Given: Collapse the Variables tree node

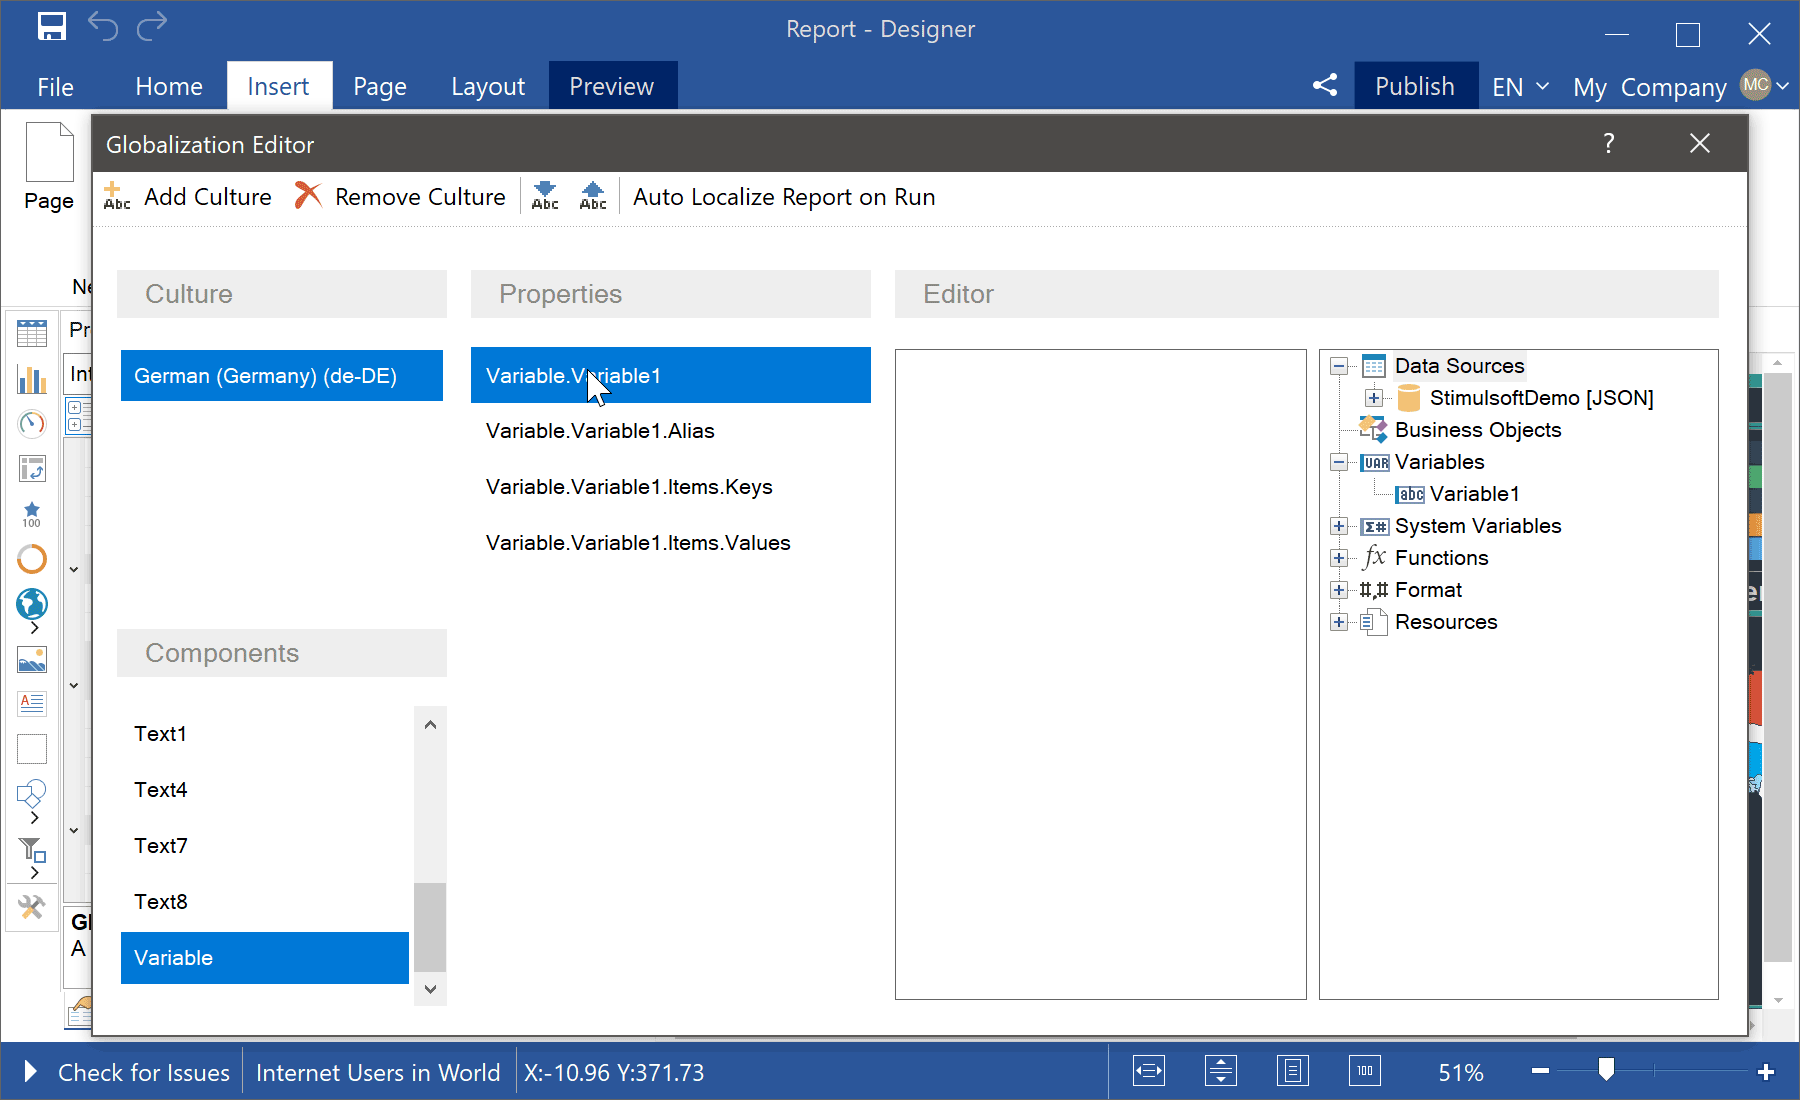Looking at the screenshot, I should point(1339,462).
